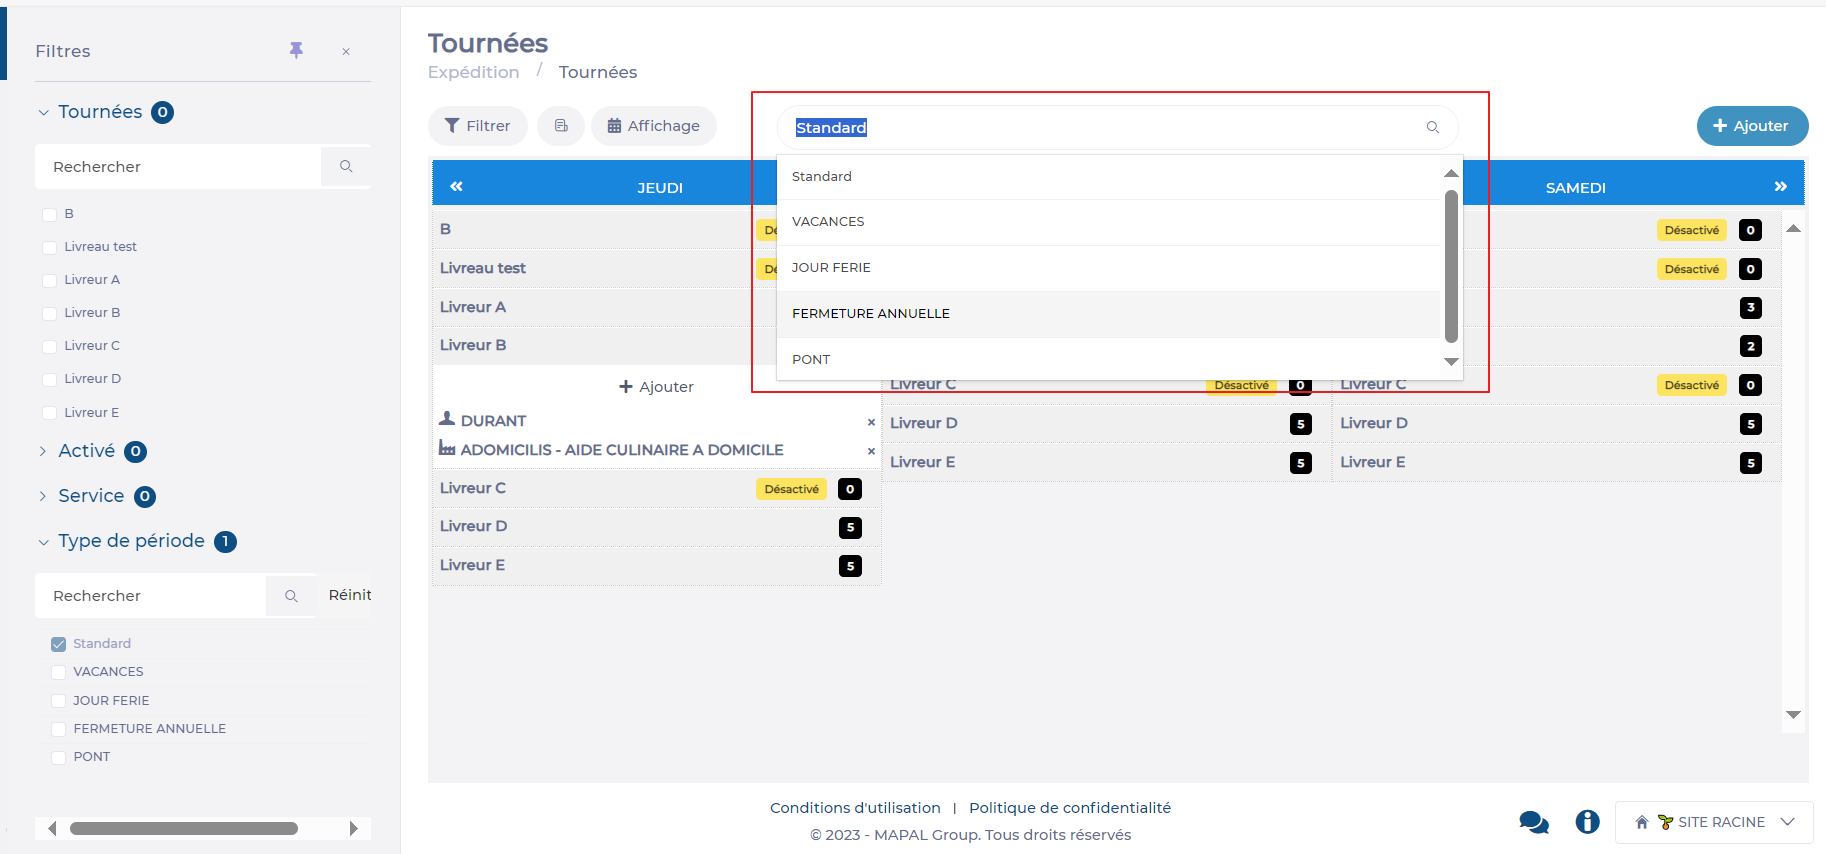Go to previous days with double-left arrows
Screen dimensions: 1826x854
pyautogui.click(x=456, y=187)
